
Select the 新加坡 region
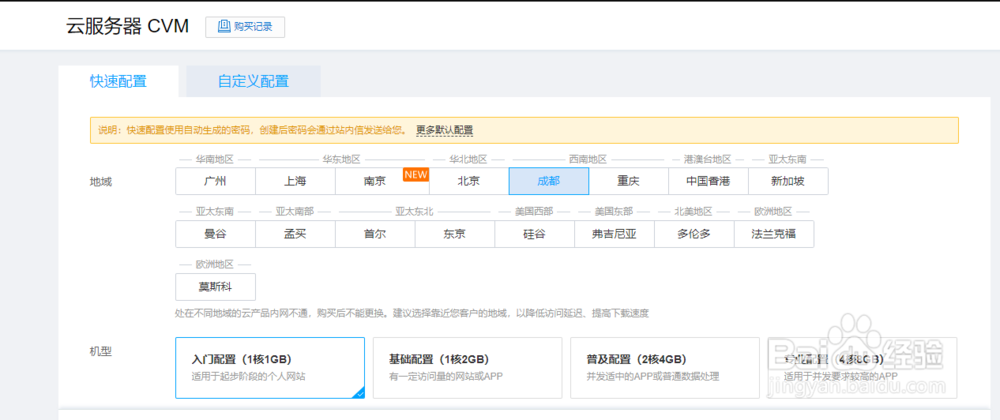click(788, 181)
